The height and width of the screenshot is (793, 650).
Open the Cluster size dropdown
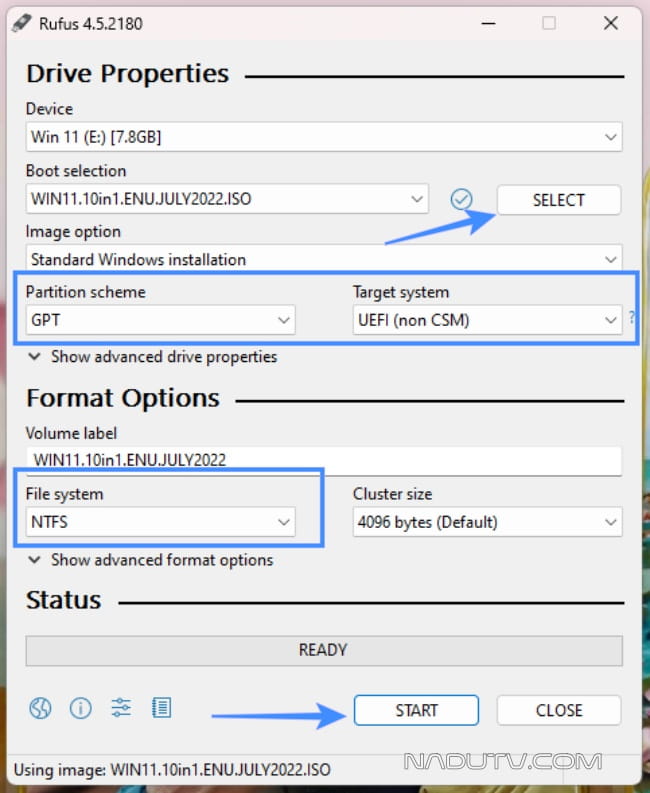pos(487,521)
